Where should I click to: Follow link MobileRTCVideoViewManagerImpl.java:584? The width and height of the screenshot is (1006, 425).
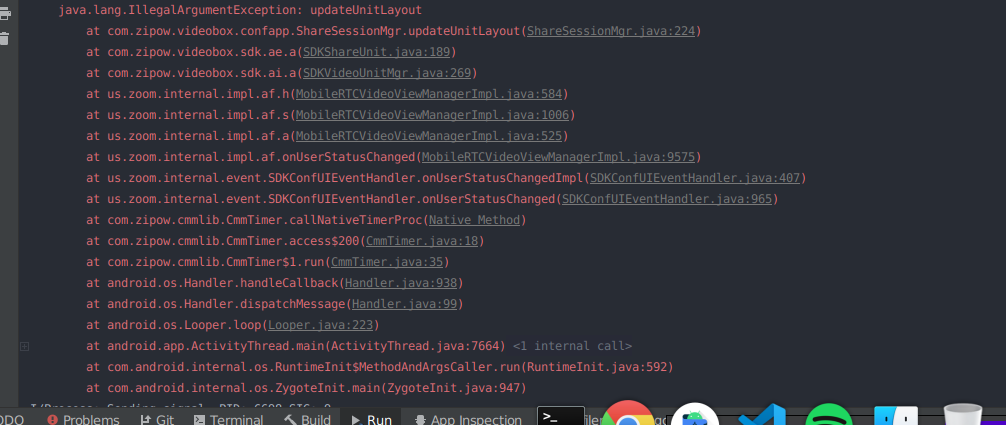(x=429, y=94)
